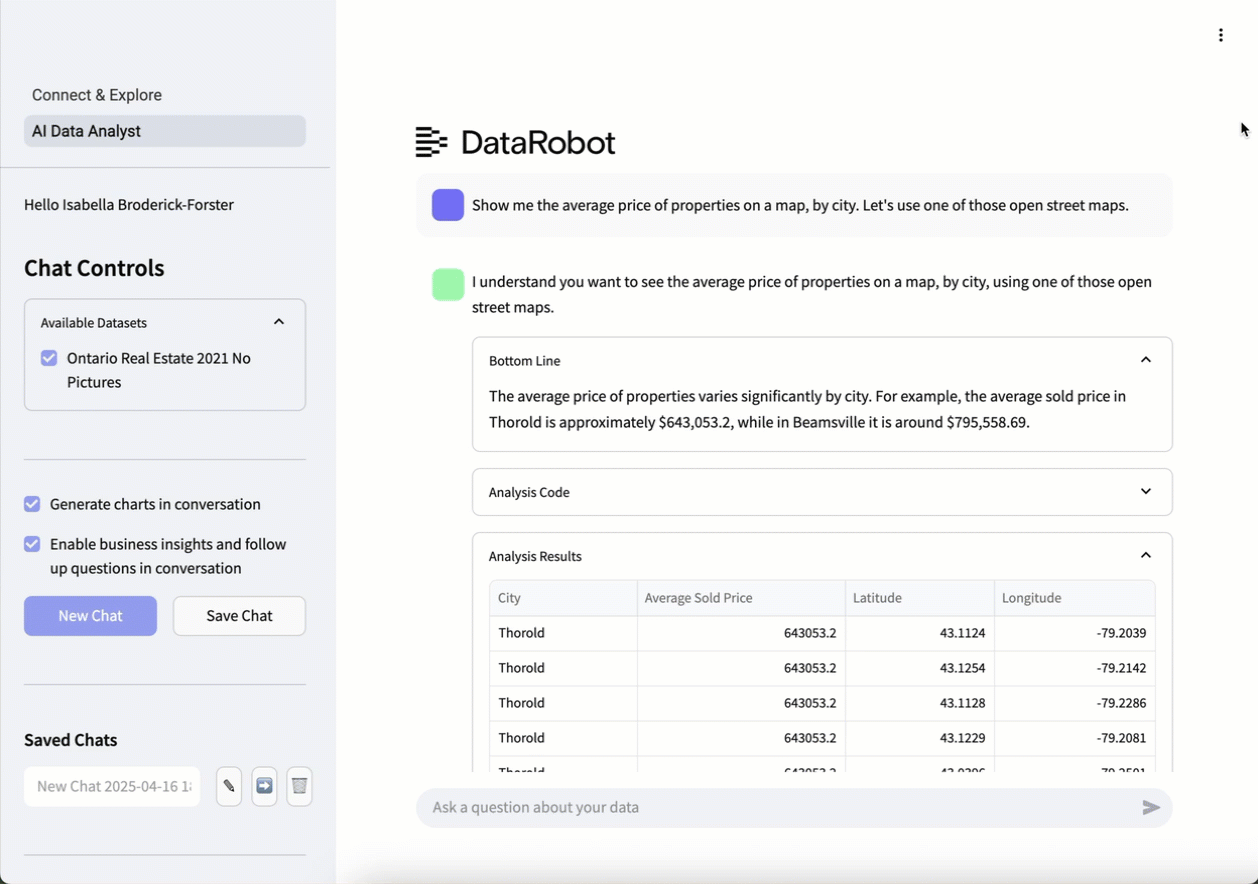The width and height of the screenshot is (1258, 884).
Task: Click the New Chat button
Action: (90, 616)
